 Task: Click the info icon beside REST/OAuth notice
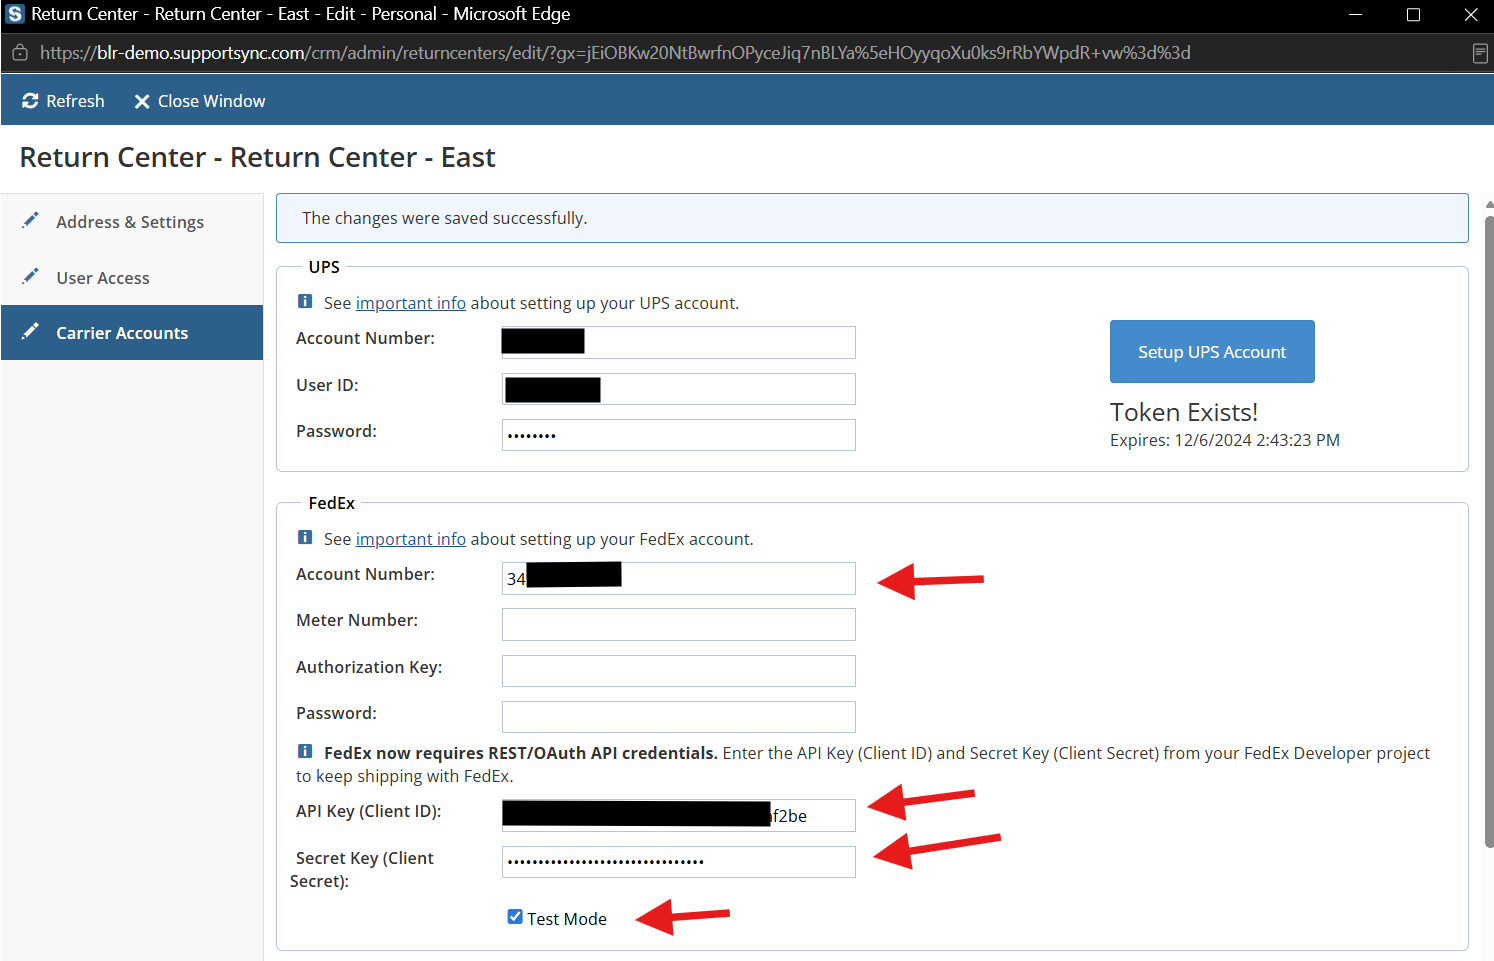[305, 751]
